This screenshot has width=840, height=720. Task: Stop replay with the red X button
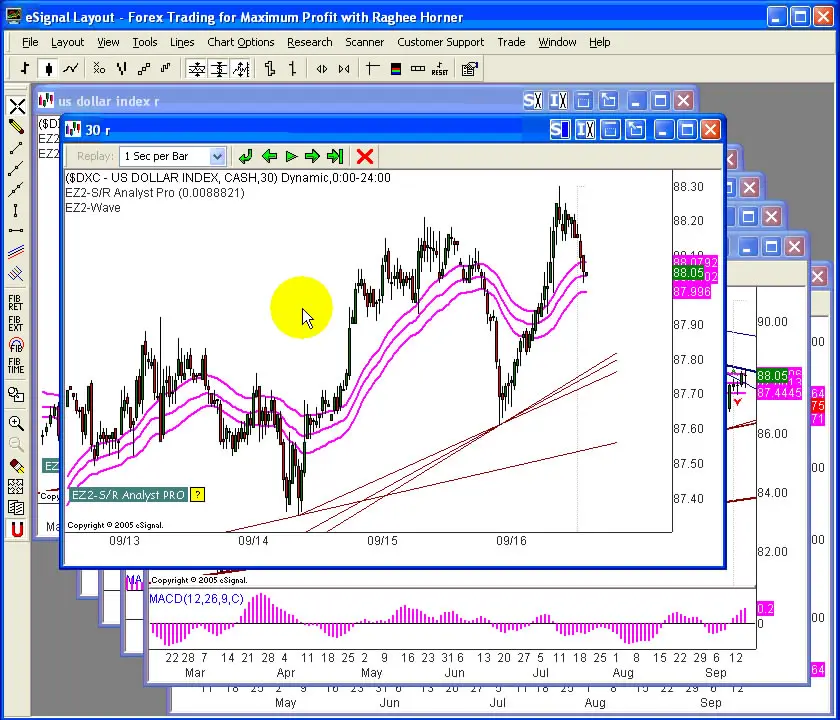pos(365,156)
